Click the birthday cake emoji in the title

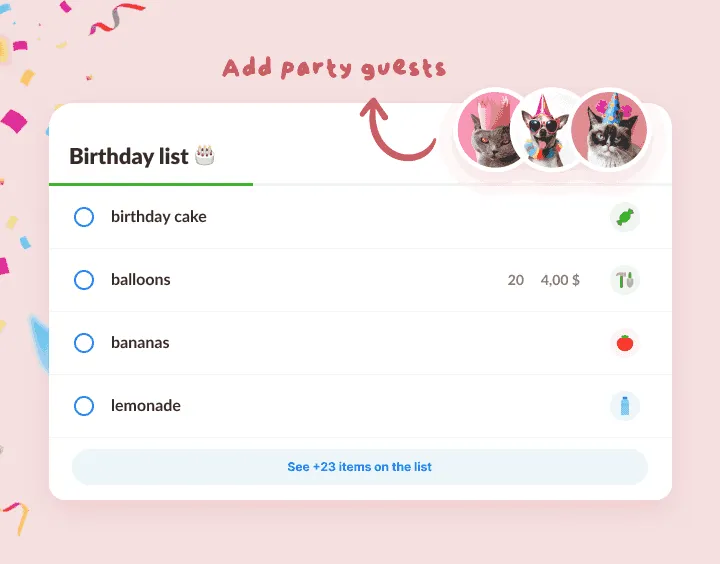pos(204,155)
